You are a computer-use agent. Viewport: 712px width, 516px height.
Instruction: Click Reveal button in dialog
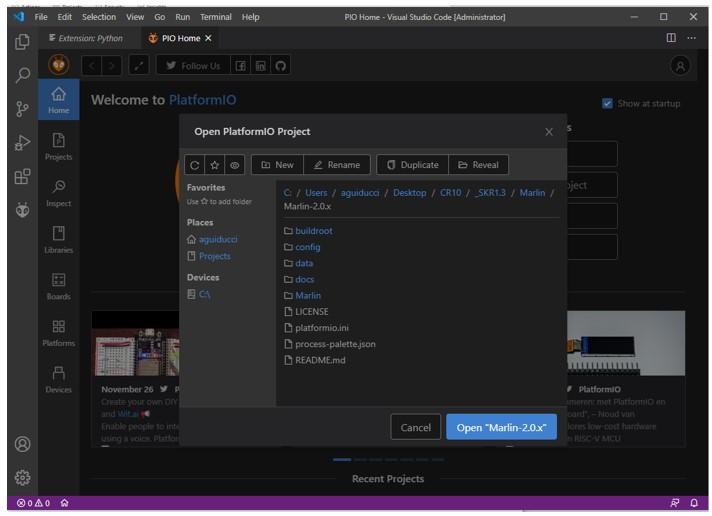tap(479, 165)
